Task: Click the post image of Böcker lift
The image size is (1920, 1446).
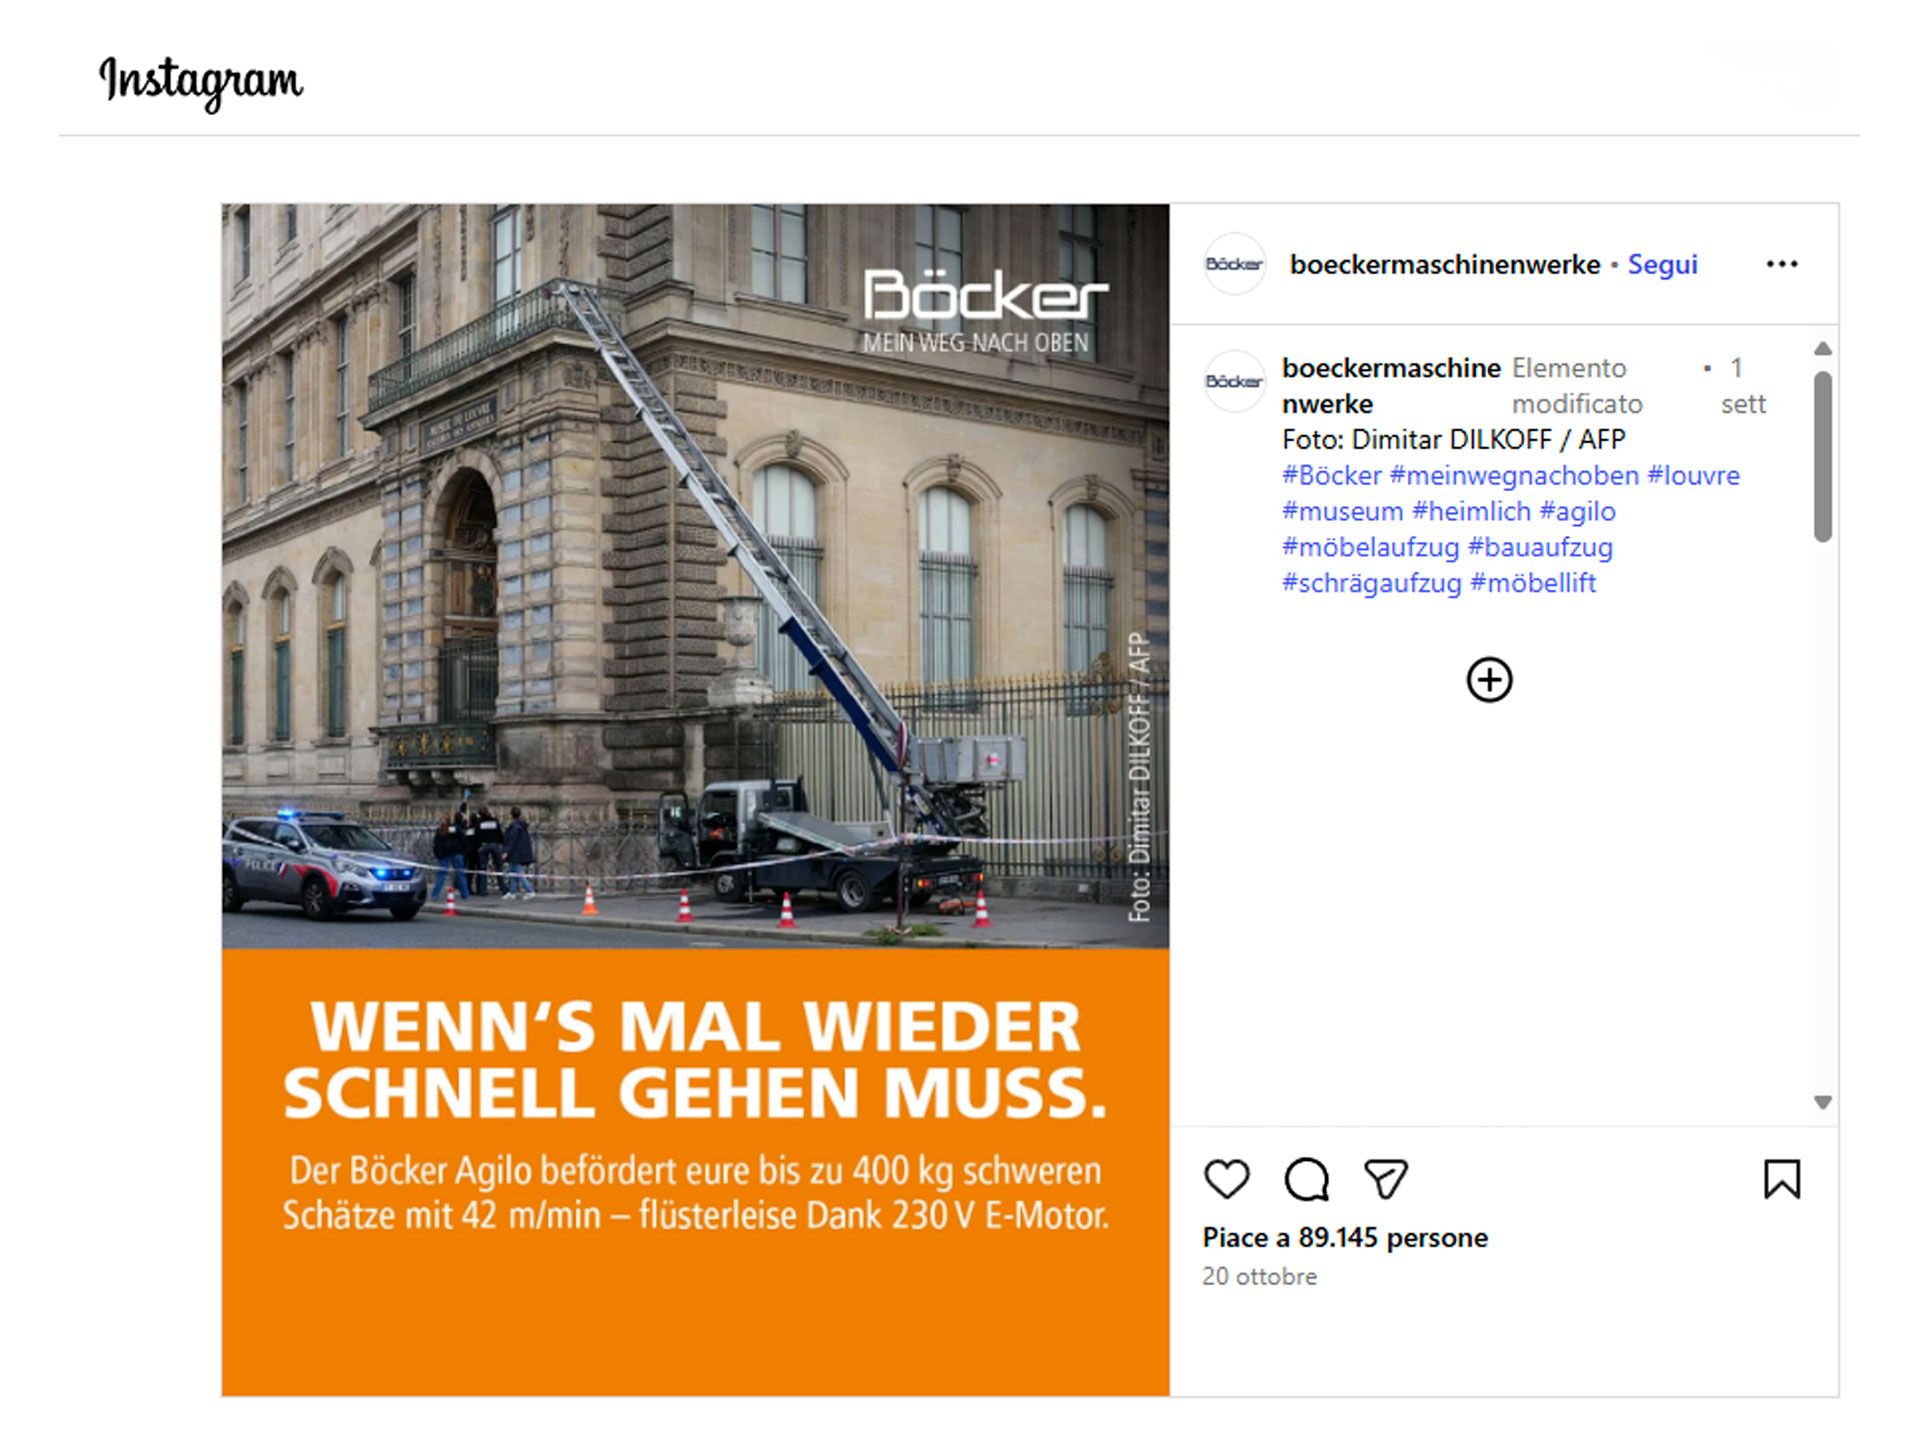Action: (695, 799)
